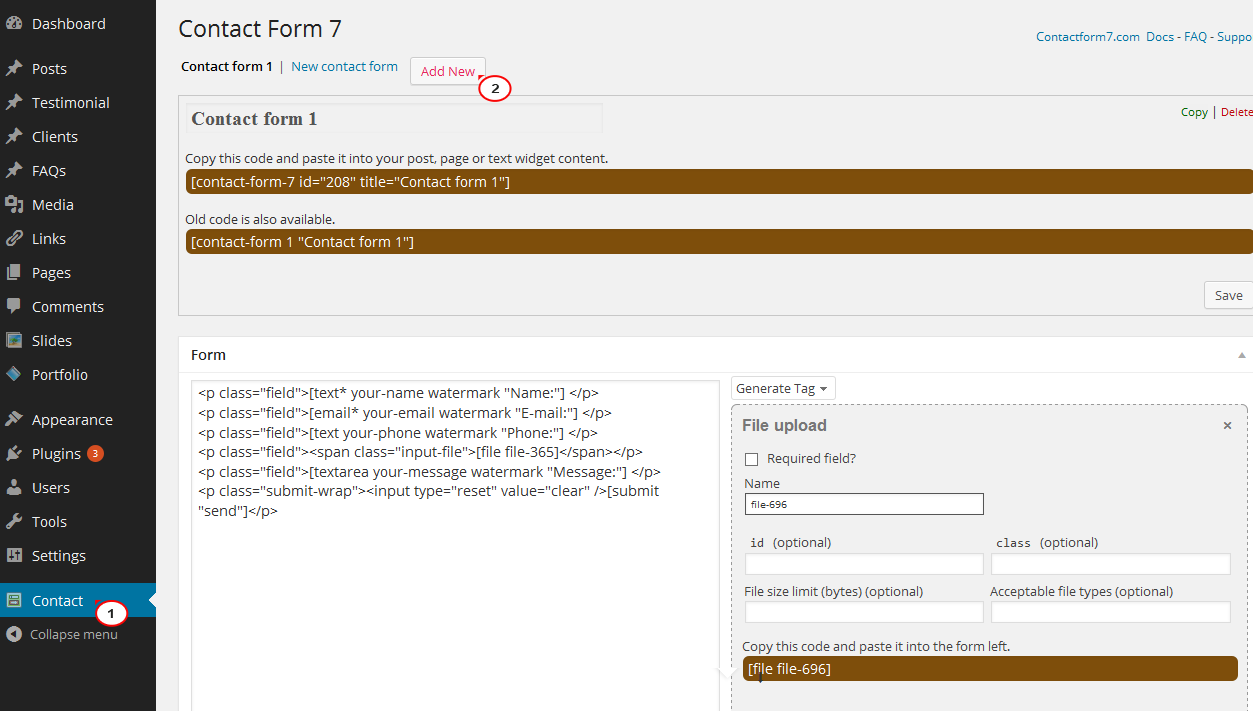Click the Plugins plug icon
Image resolution: width=1253 pixels, height=711 pixels.
pos(14,454)
